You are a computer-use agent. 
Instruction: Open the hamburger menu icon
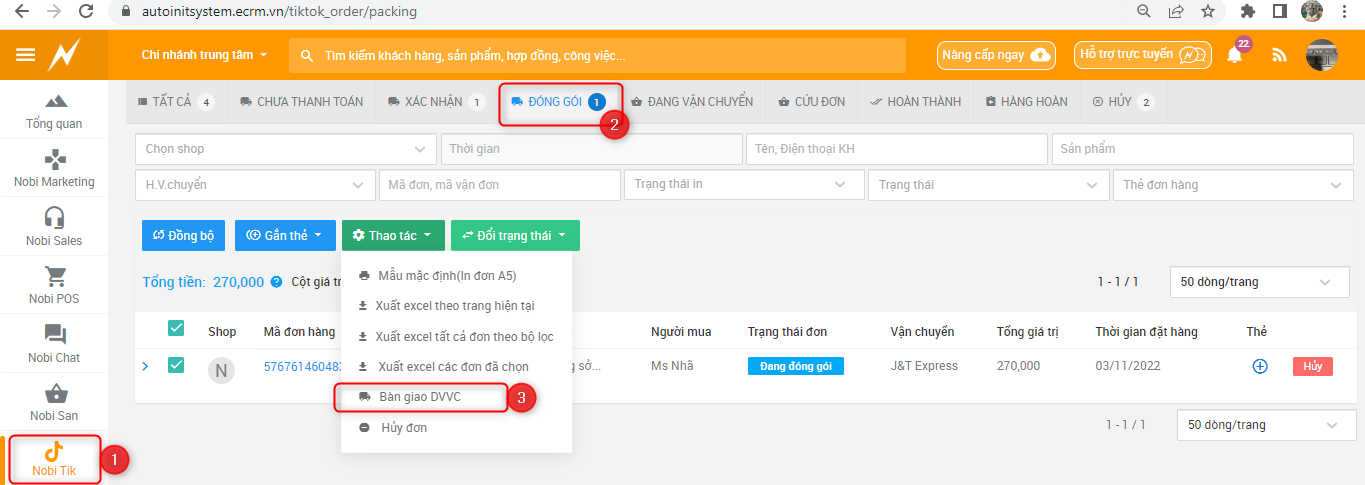pyautogui.click(x=25, y=55)
